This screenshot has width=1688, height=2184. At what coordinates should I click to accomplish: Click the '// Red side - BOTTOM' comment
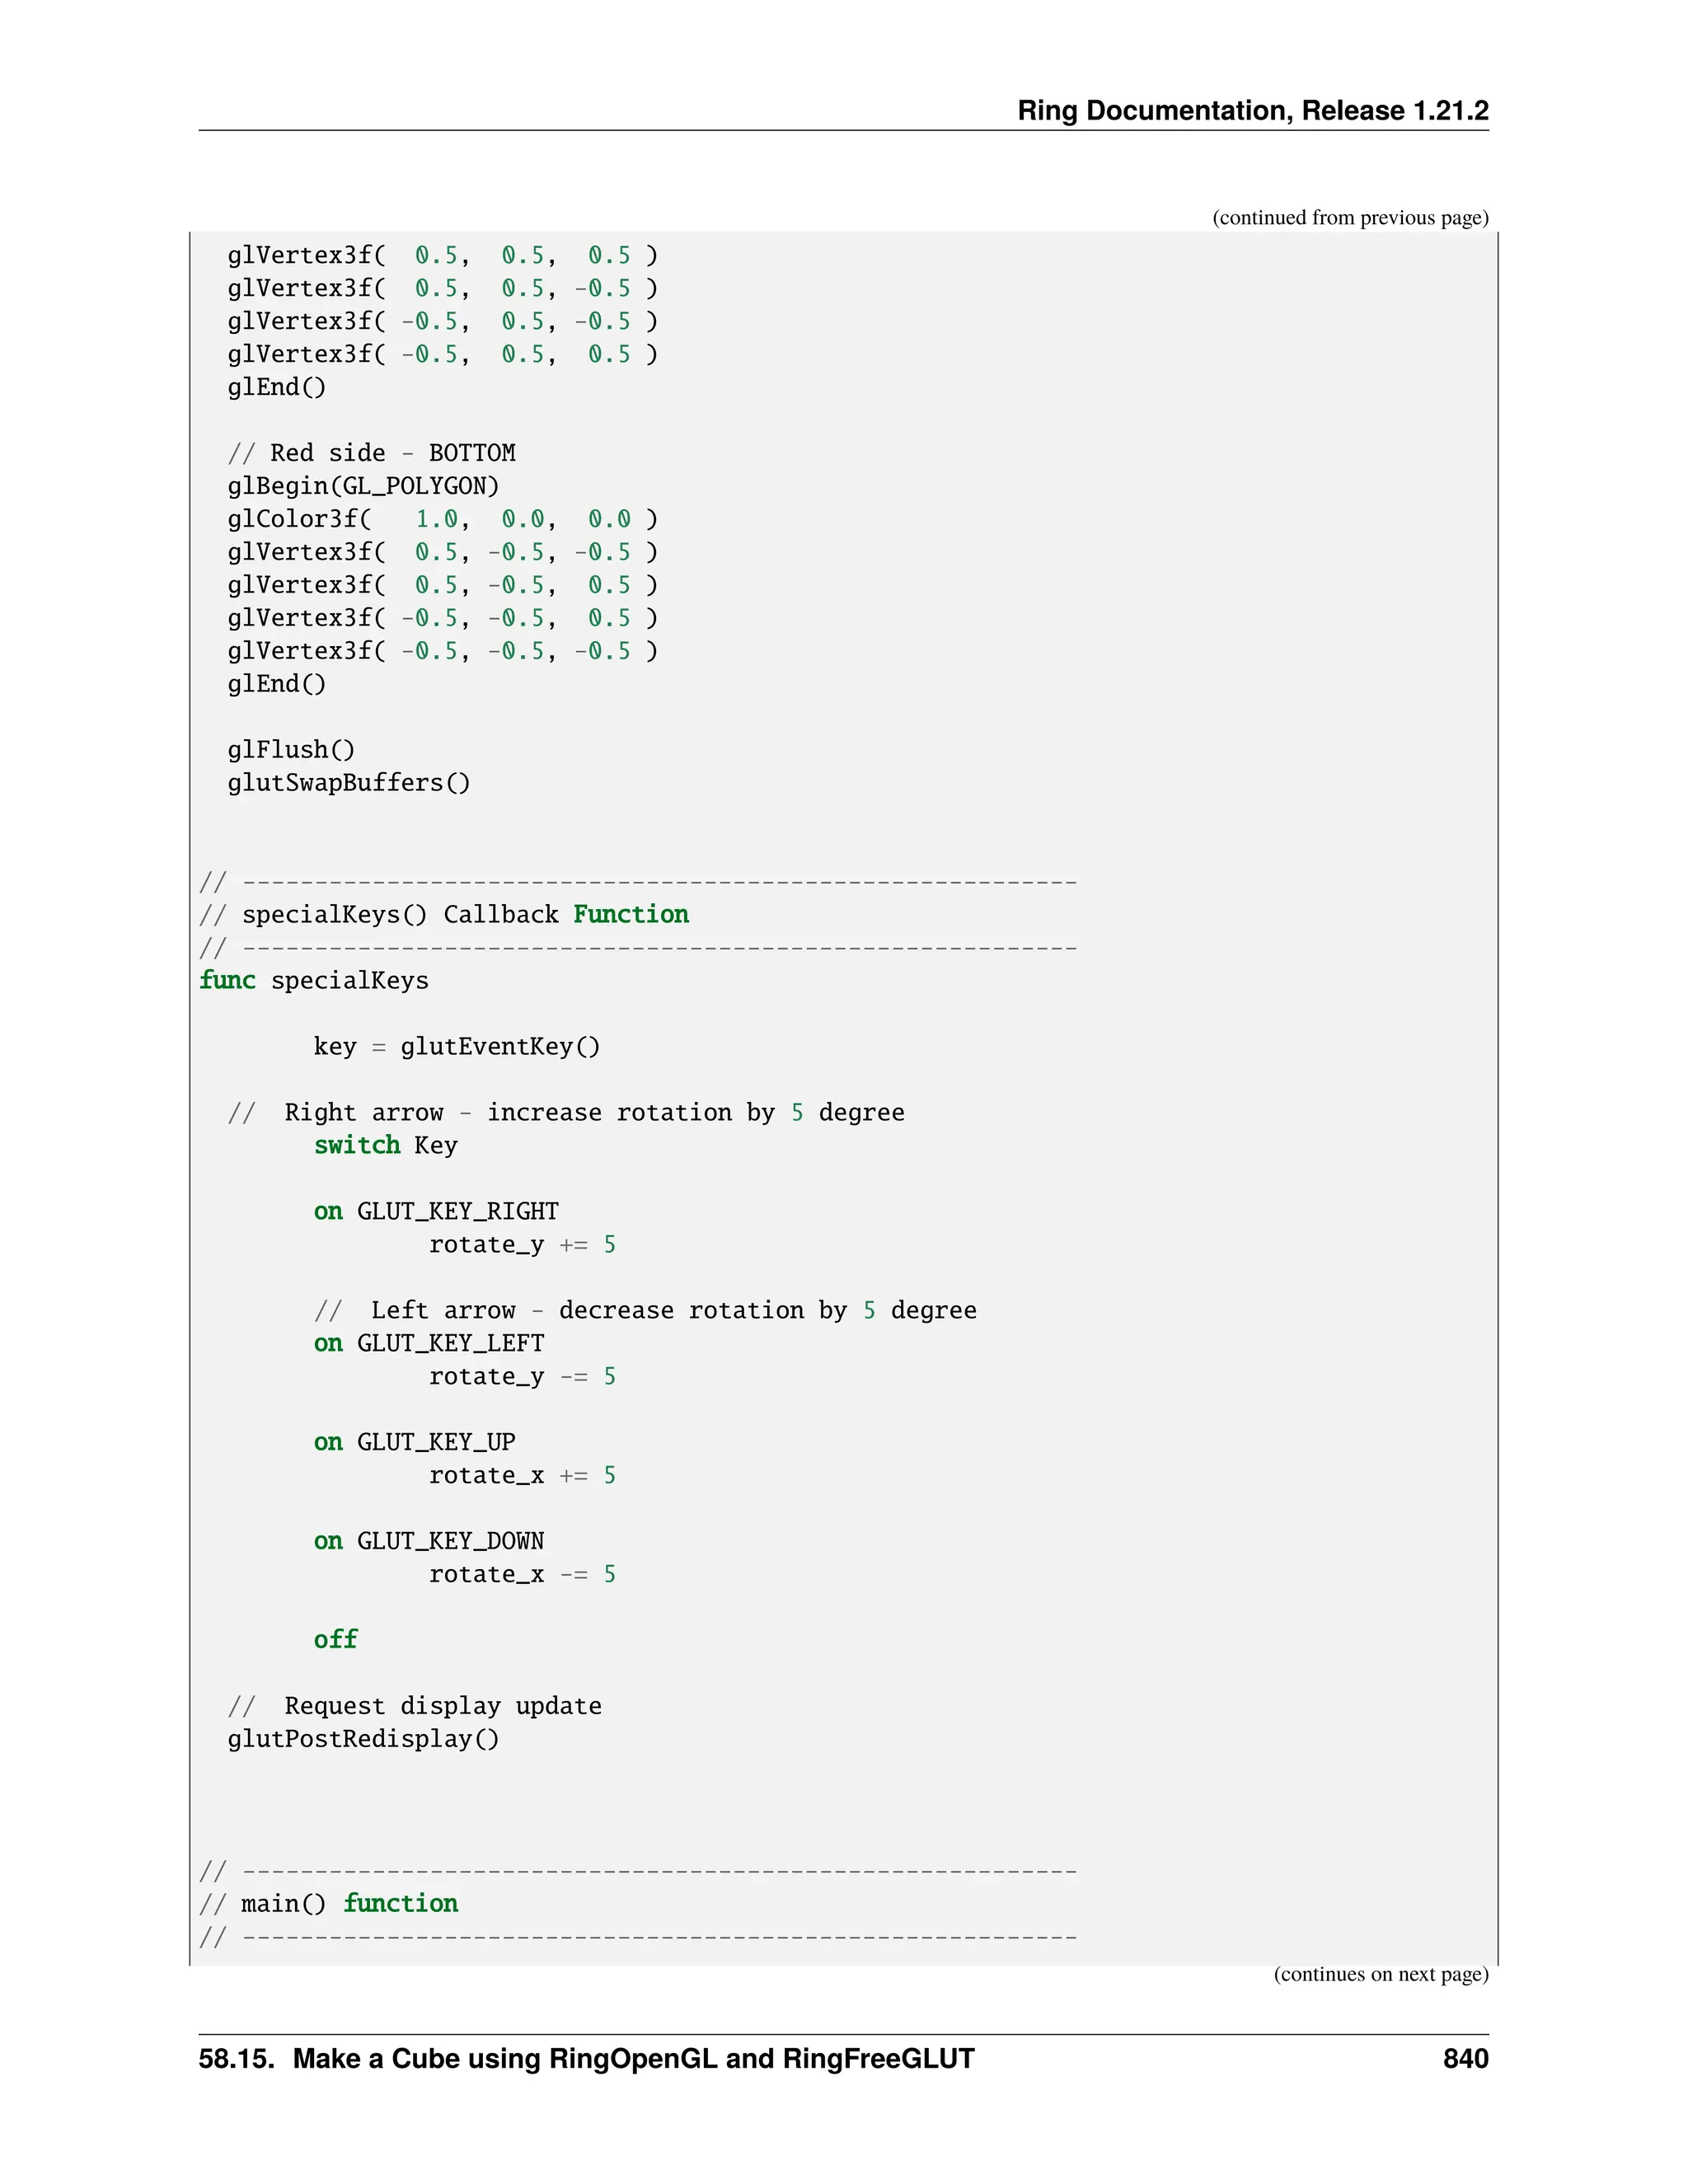pyautogui.click(x=371, y=453)
